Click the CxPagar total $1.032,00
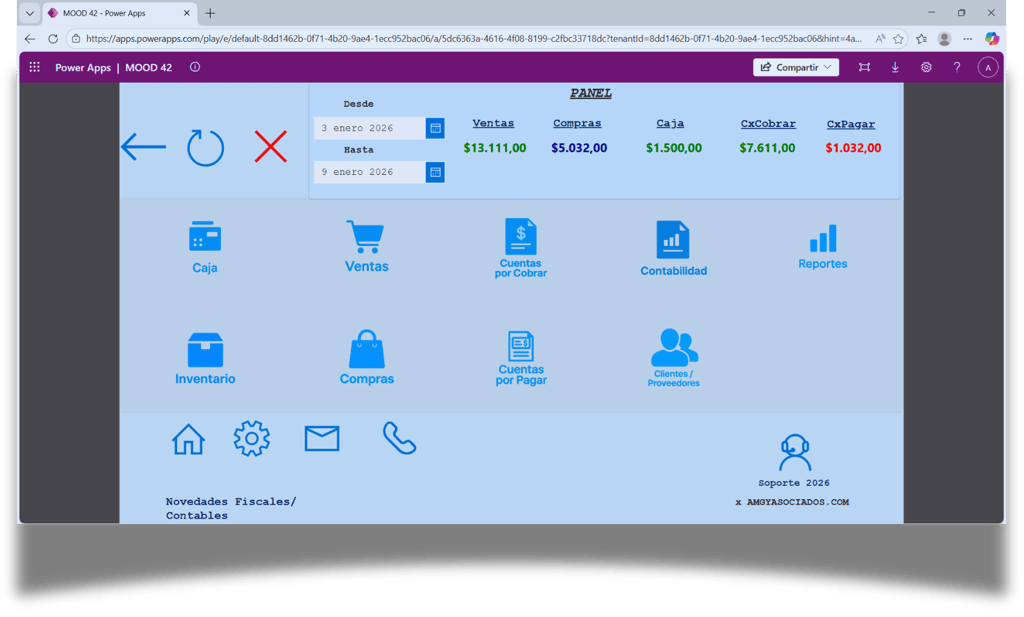This screenshot has height=617, width=1024. [853, 148]
